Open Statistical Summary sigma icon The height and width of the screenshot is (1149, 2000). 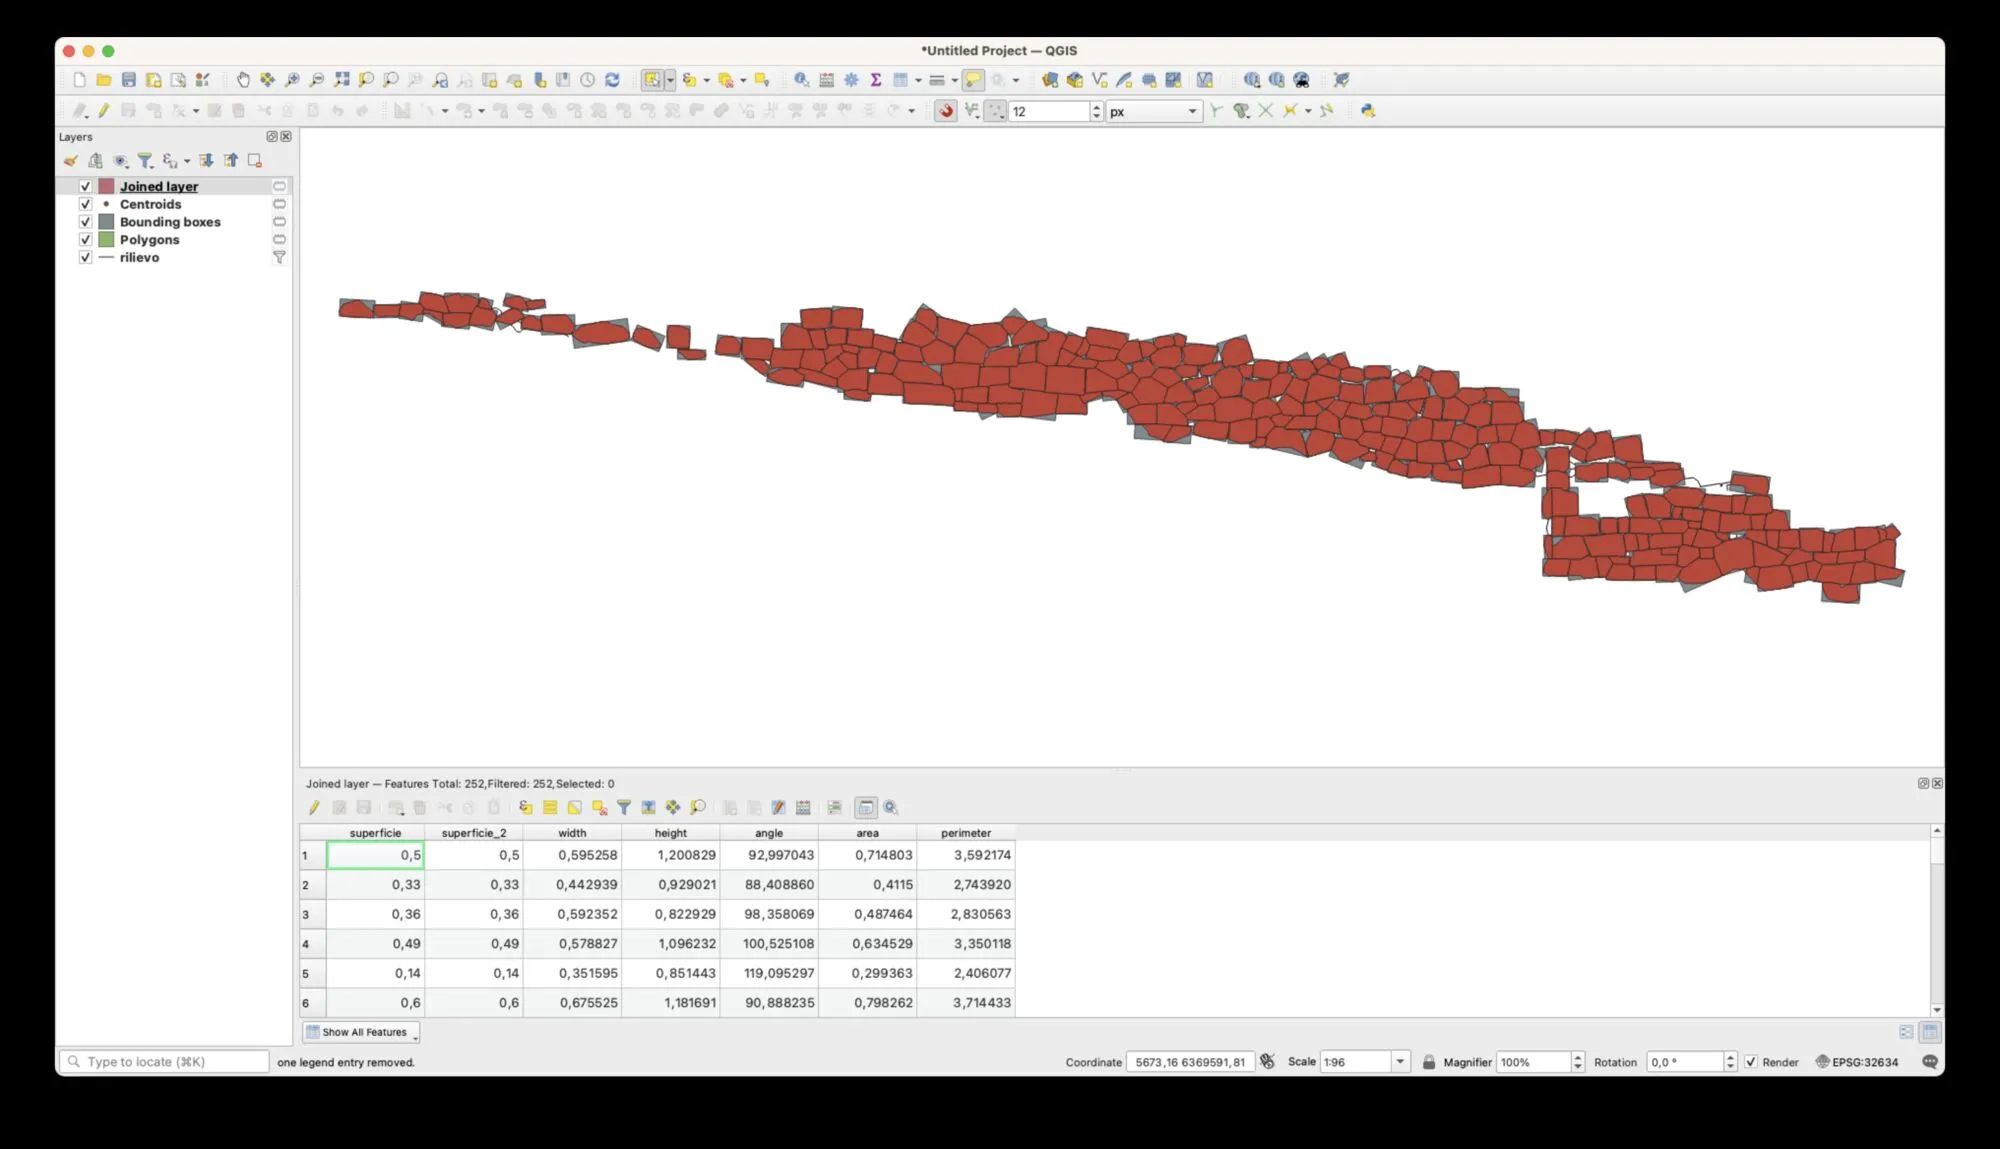coord(875,80)
